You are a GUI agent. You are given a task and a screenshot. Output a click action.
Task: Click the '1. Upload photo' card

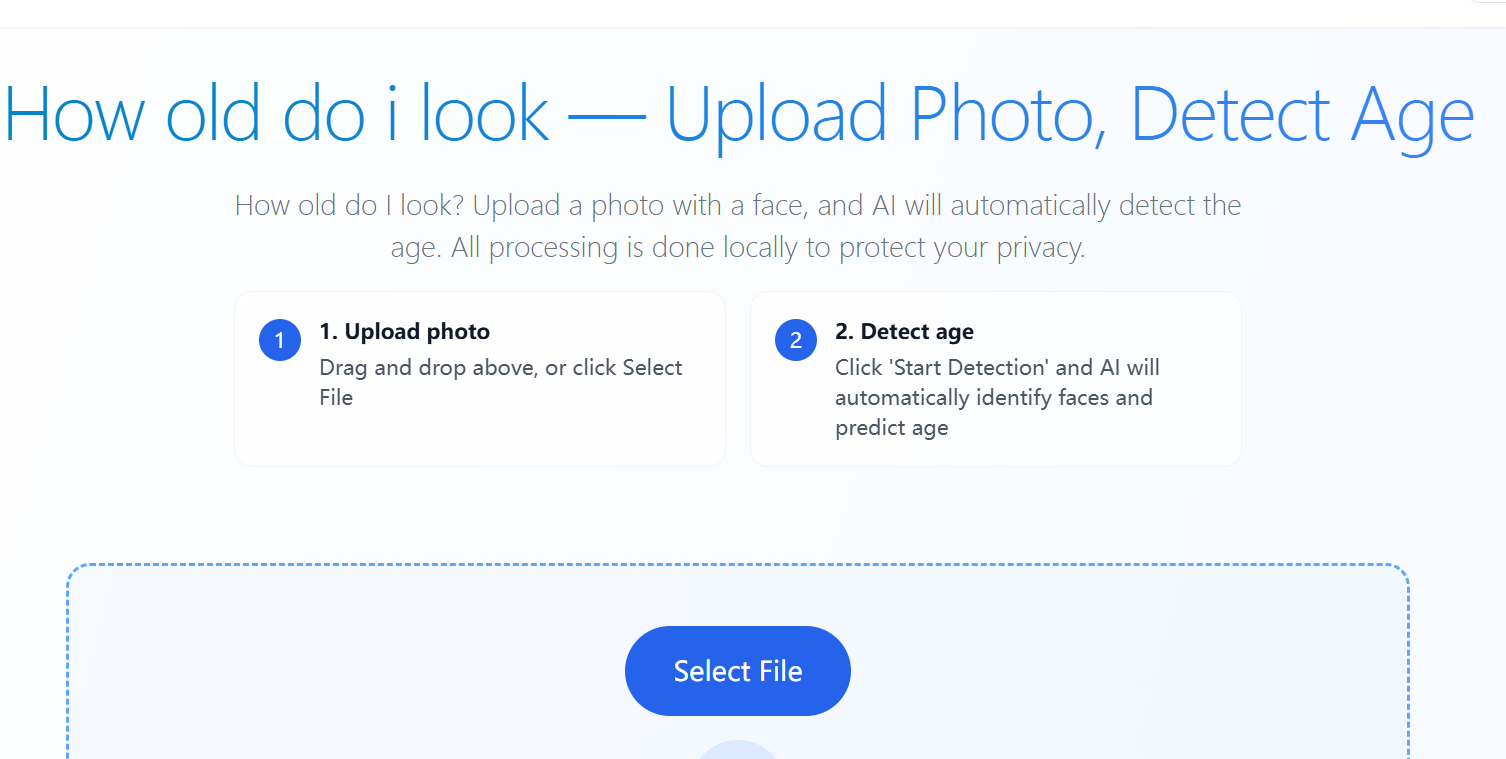point(480,379)
